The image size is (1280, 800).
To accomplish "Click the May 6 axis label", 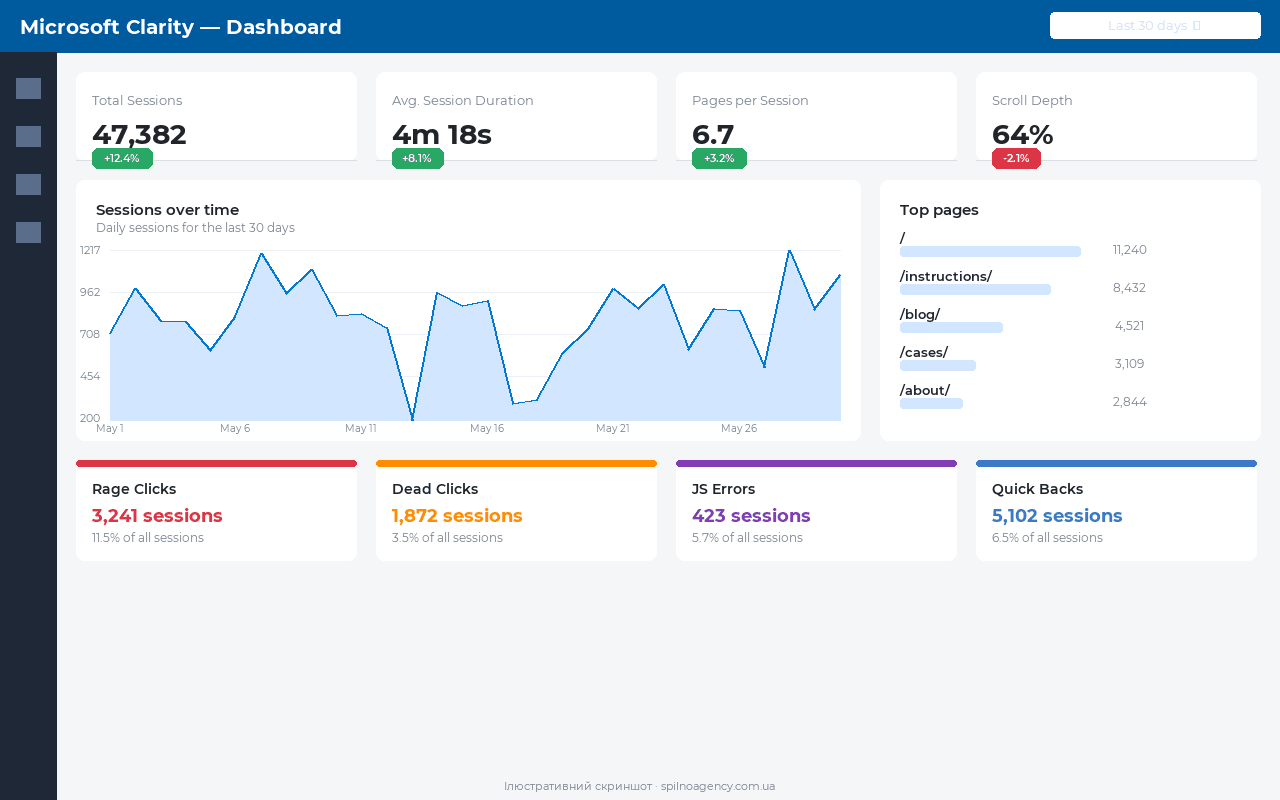I will (235, 428).
